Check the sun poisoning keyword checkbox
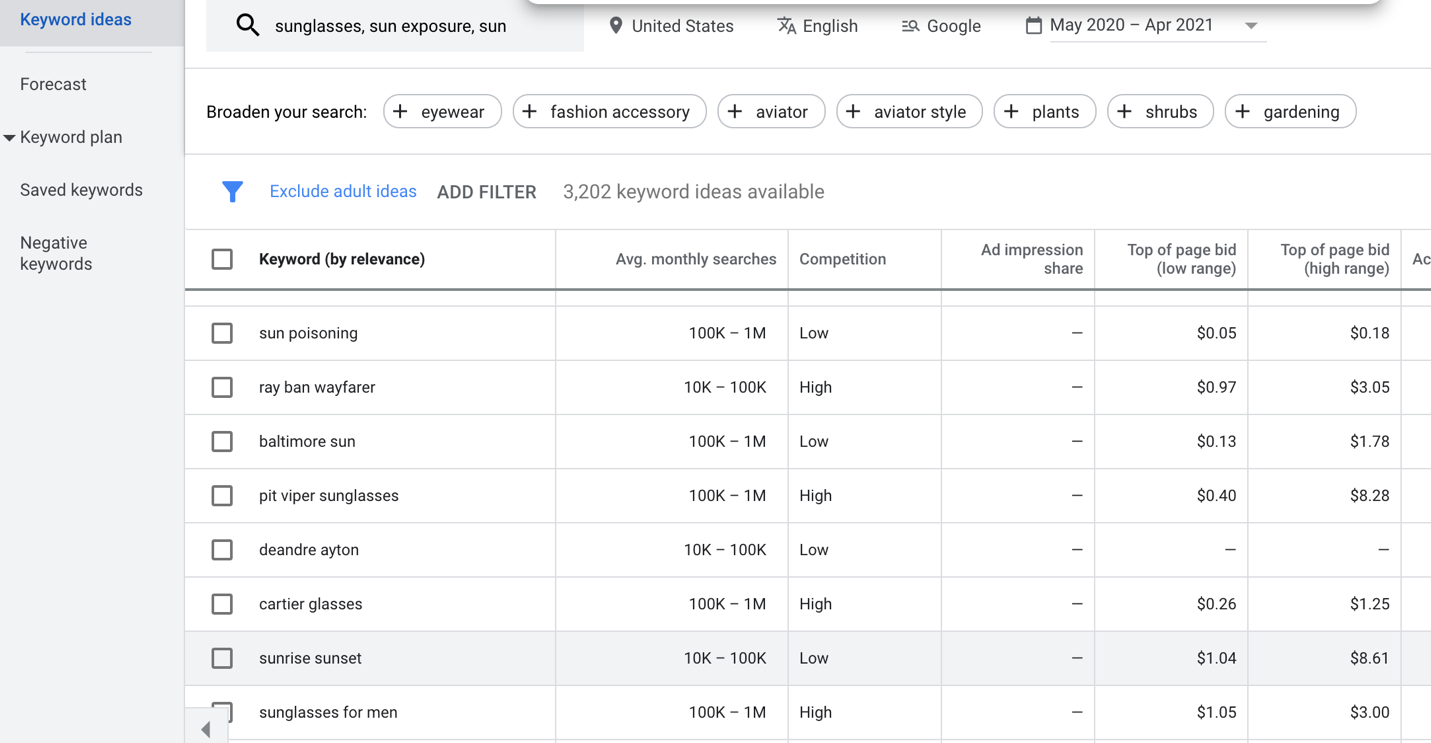This screenshot has height=743, width=1431. pos(222,333)
